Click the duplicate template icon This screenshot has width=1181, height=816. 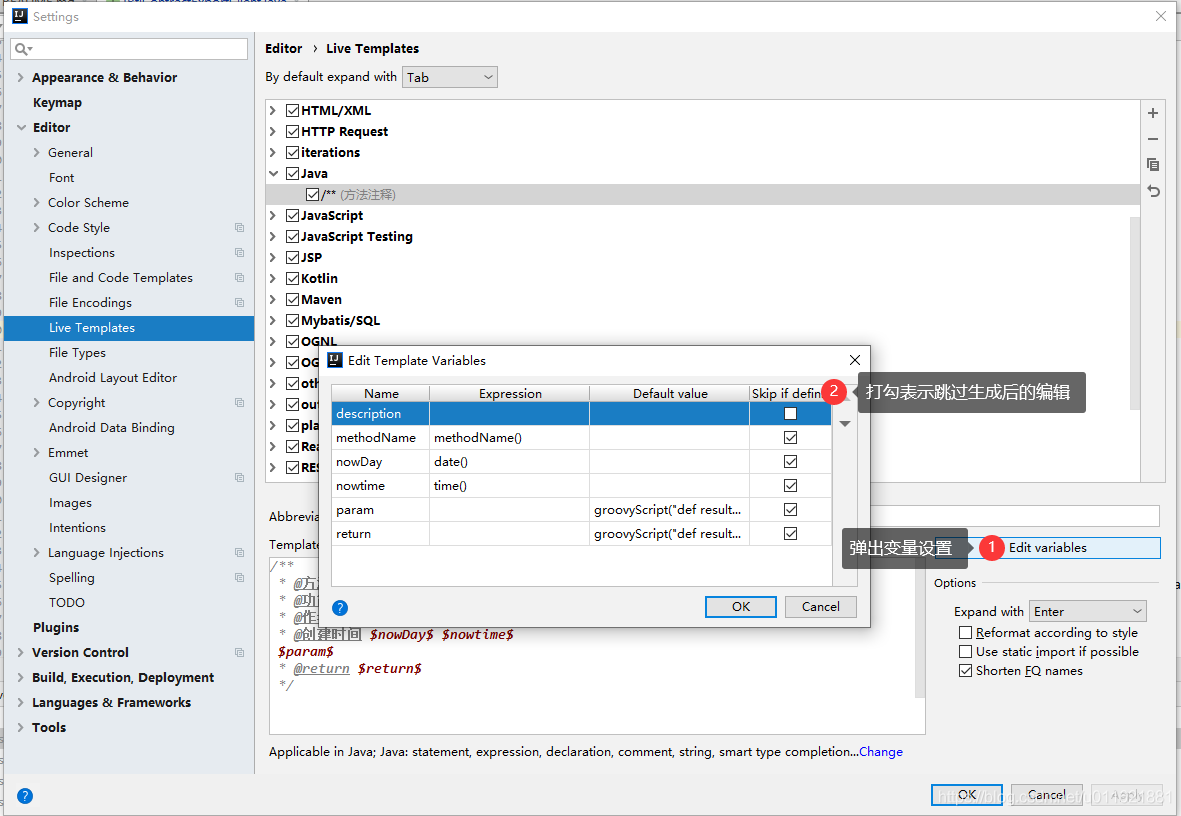click(1152, 164)
